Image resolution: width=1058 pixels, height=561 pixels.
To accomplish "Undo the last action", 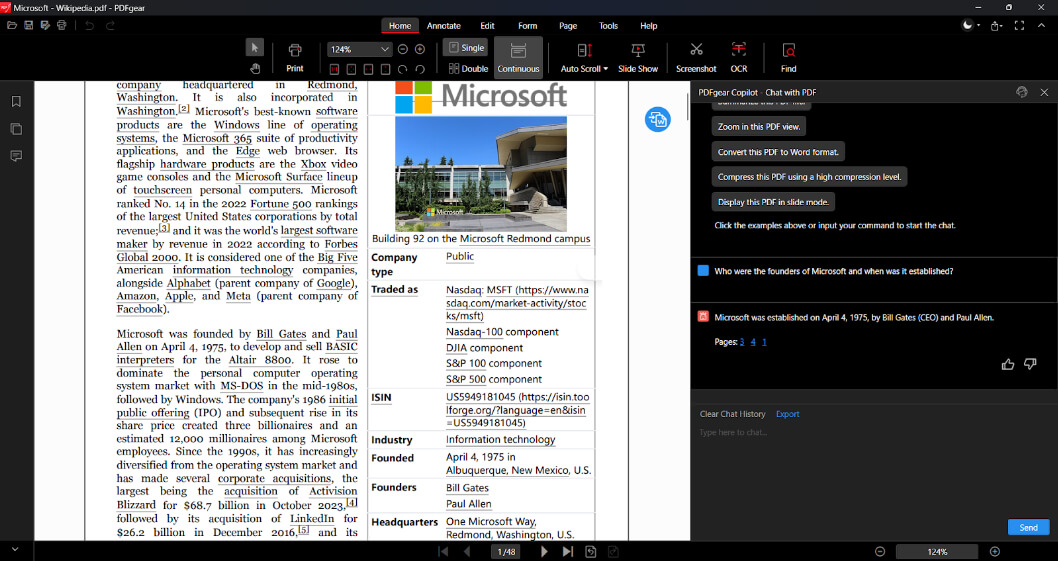I will (x=90, y=26).
